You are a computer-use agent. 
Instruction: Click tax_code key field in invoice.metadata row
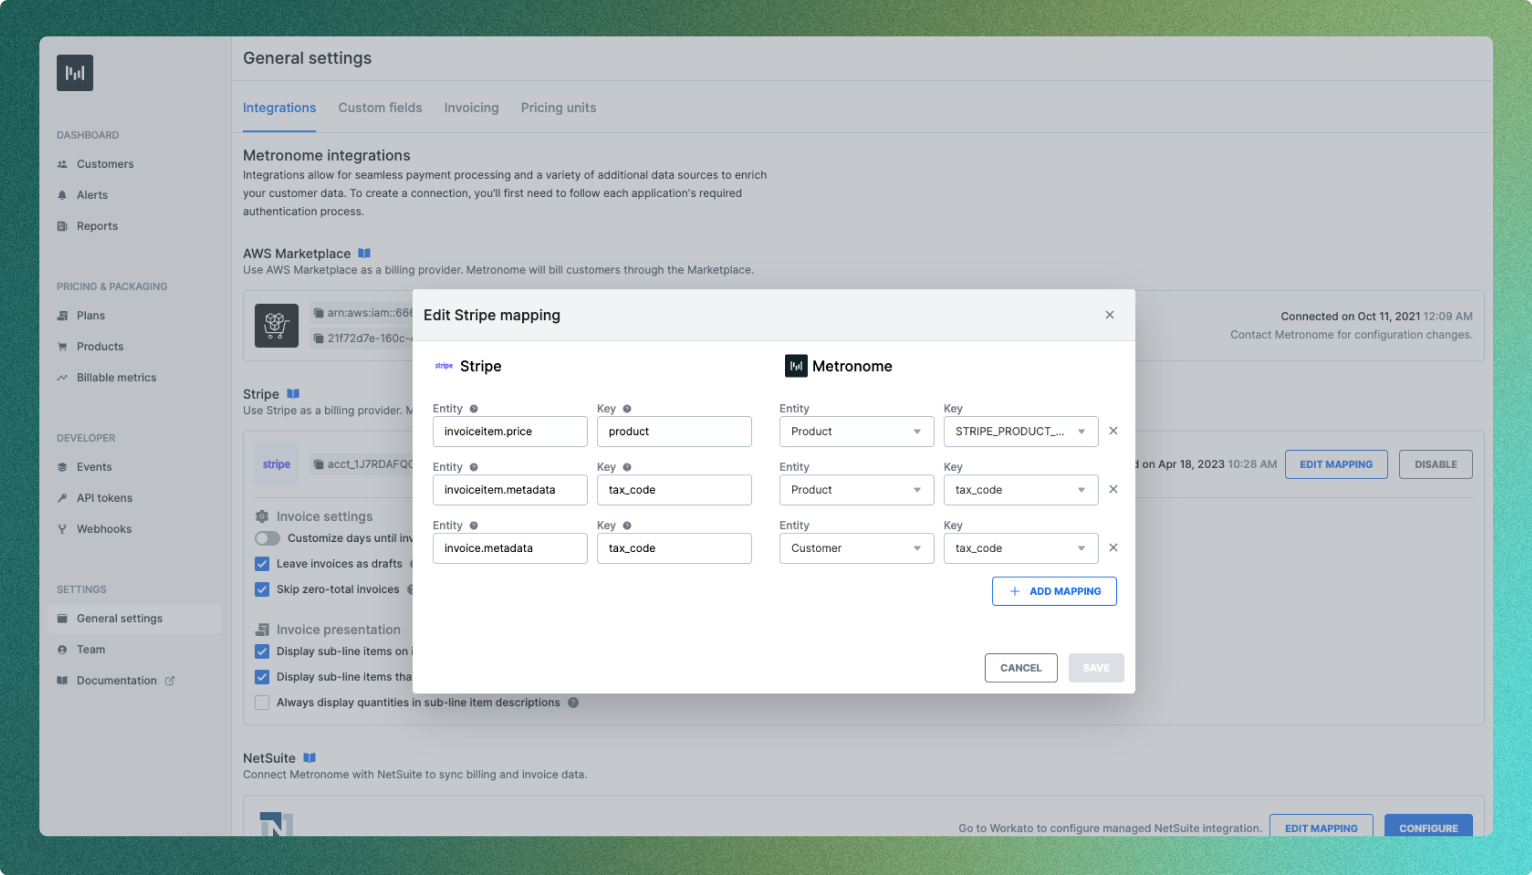click(x=674, y=548)
